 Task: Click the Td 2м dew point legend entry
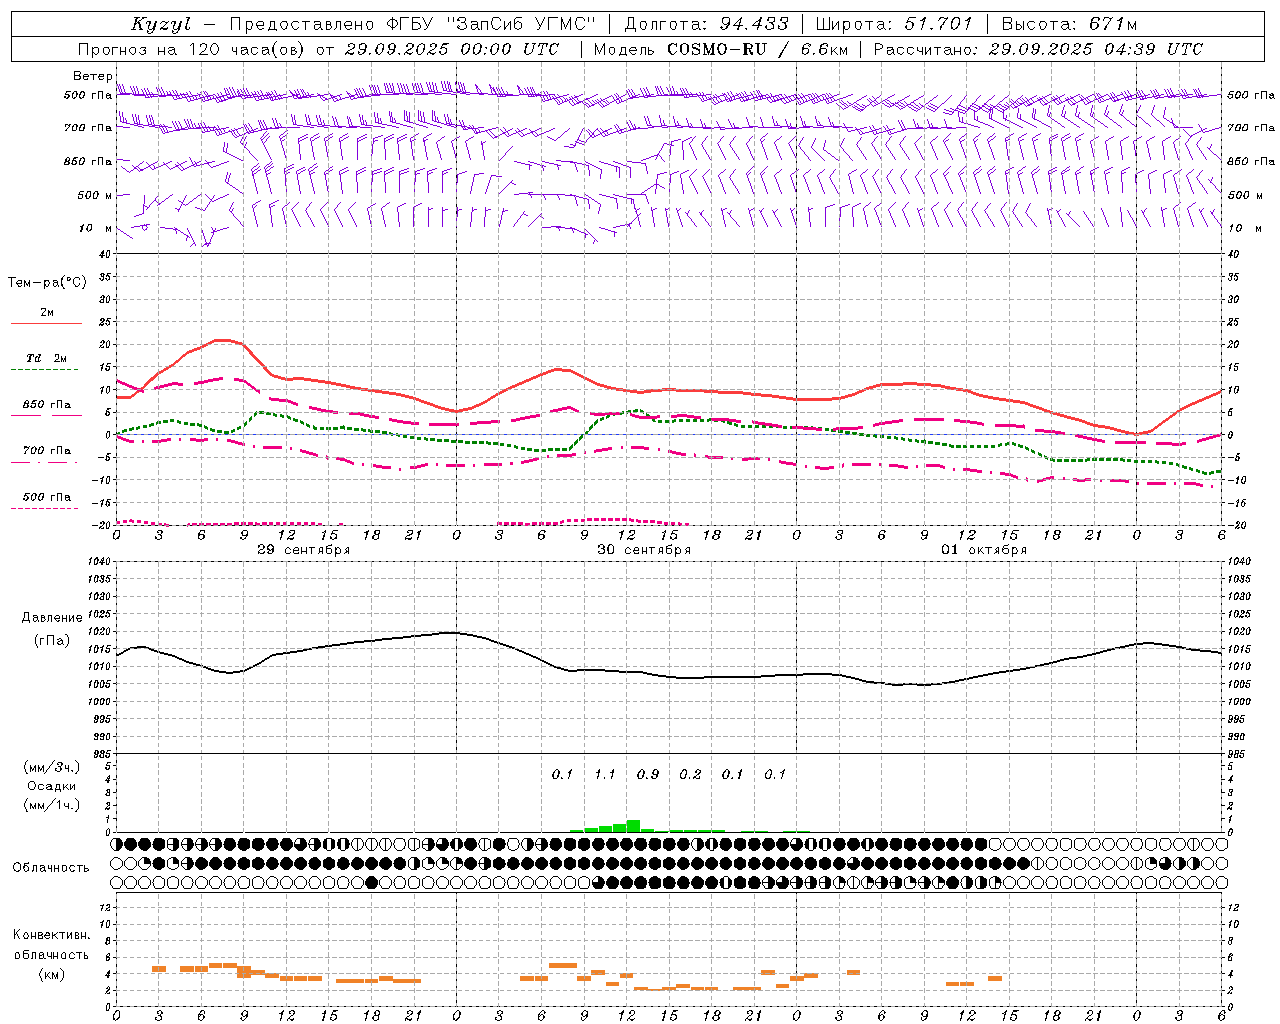click(46, 358)
